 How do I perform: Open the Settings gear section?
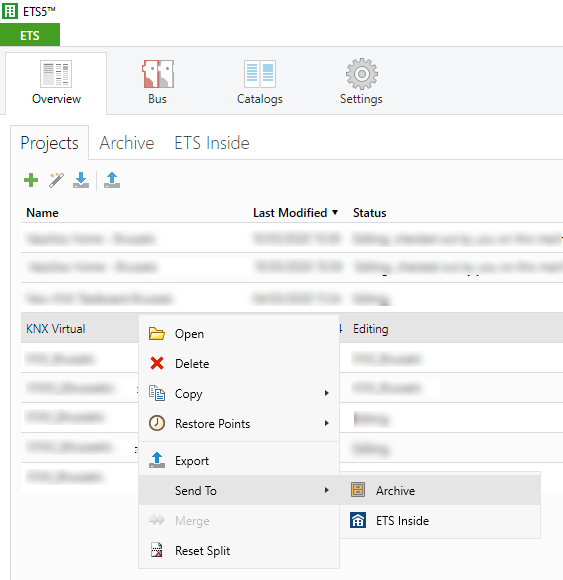(x=361, y=82)
